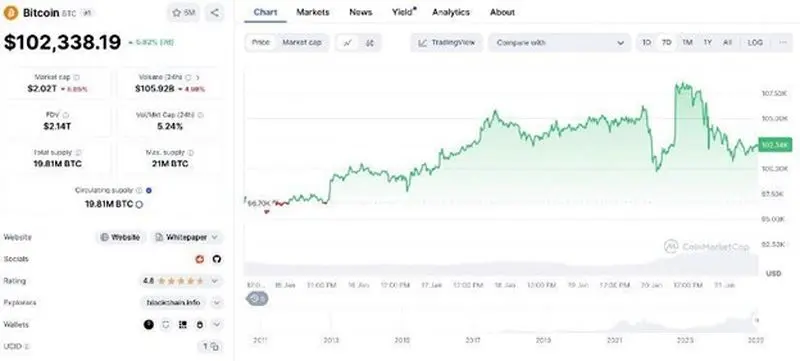The image size is (800, 361).
Task: Select the 1Y time range
Action: coord(708,43)
